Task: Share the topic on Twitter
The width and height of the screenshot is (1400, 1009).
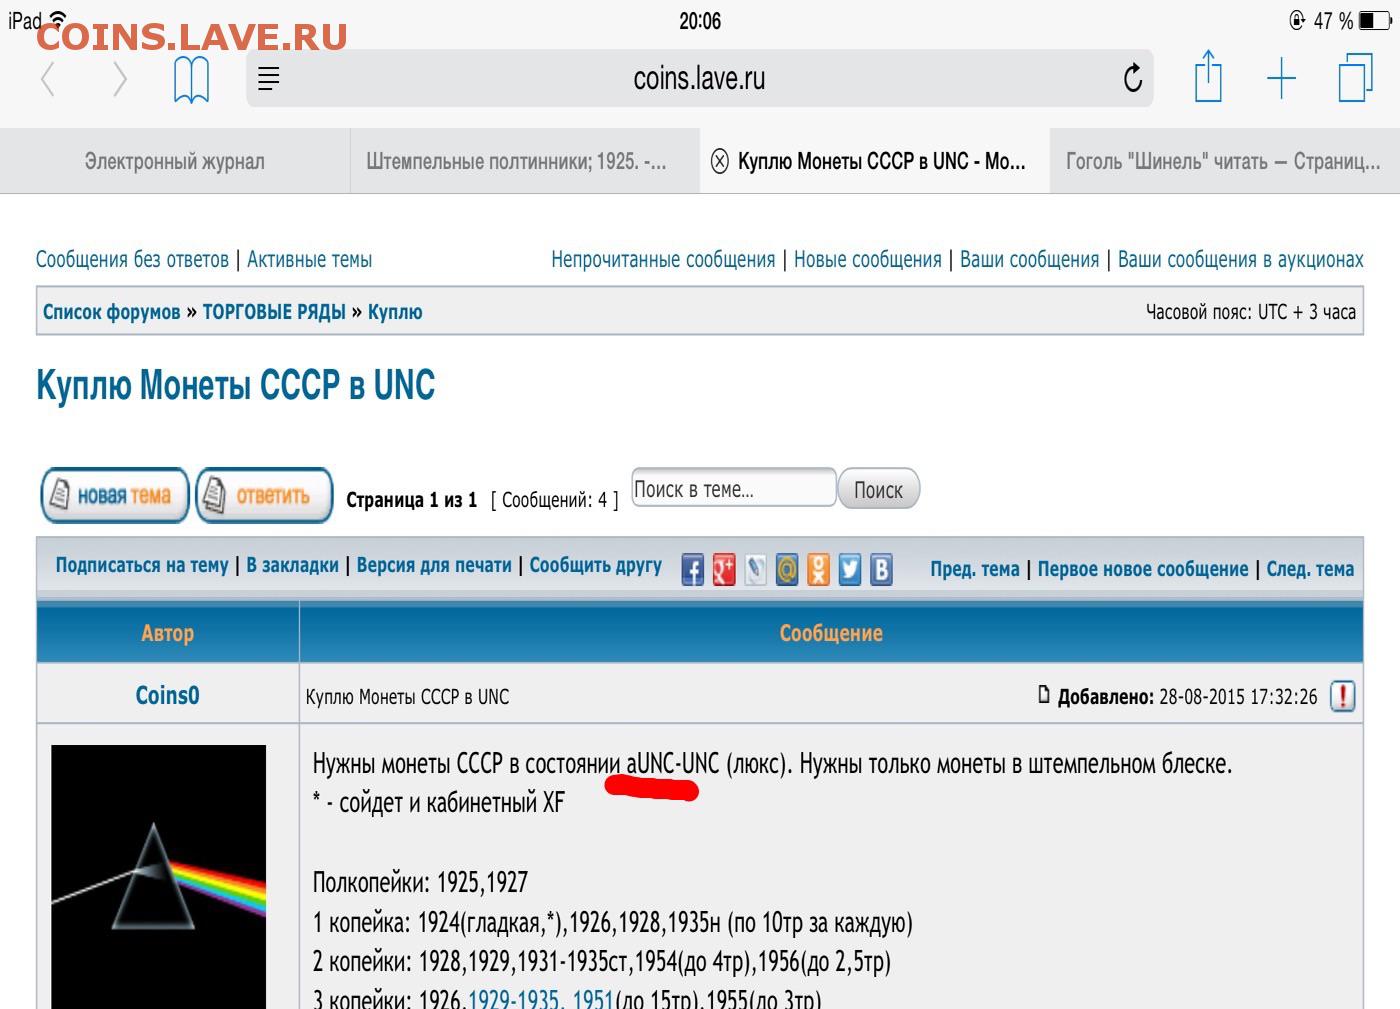Action: coord(850,569)
